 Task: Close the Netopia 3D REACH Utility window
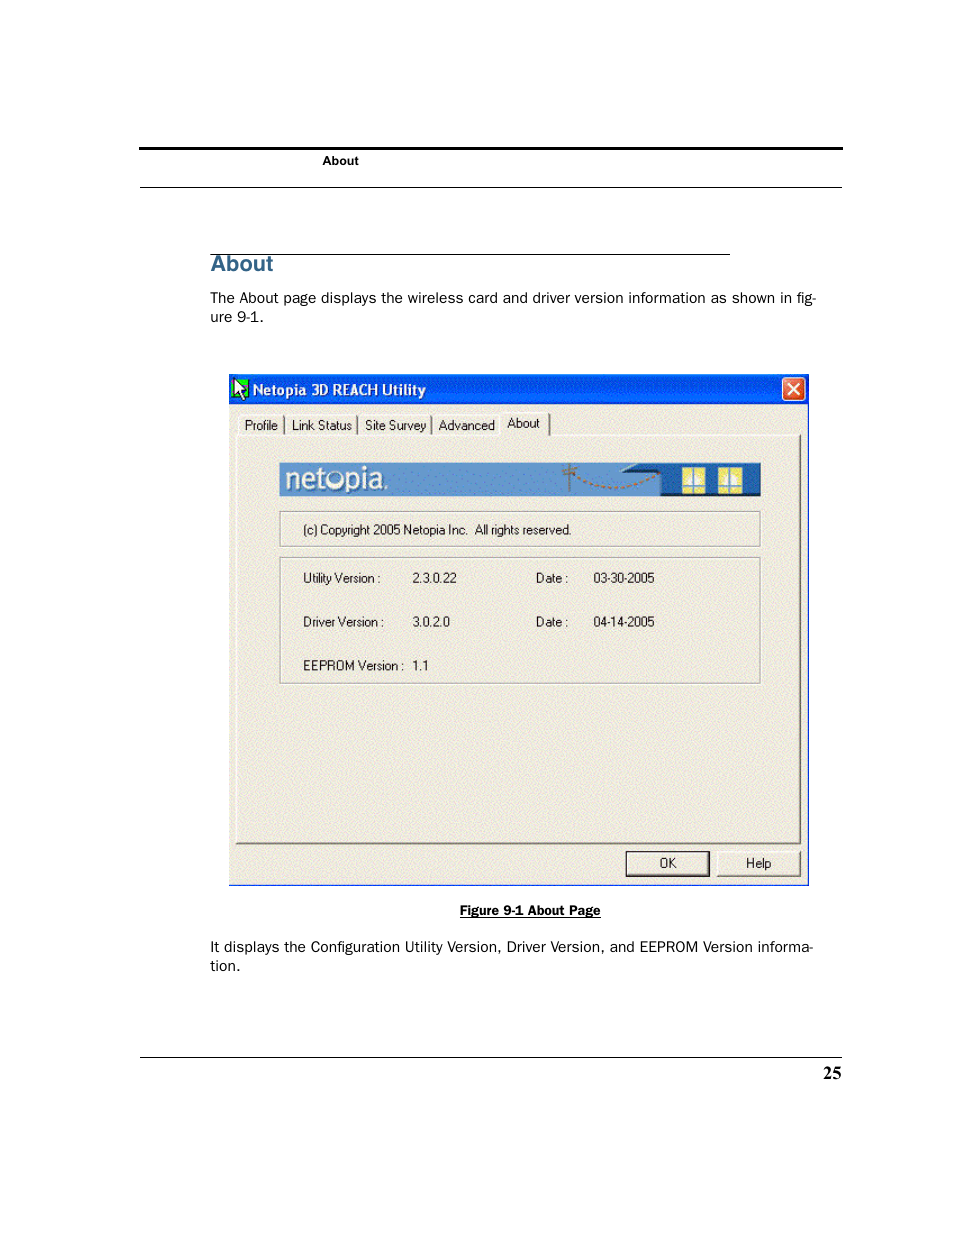pos(793,389)
